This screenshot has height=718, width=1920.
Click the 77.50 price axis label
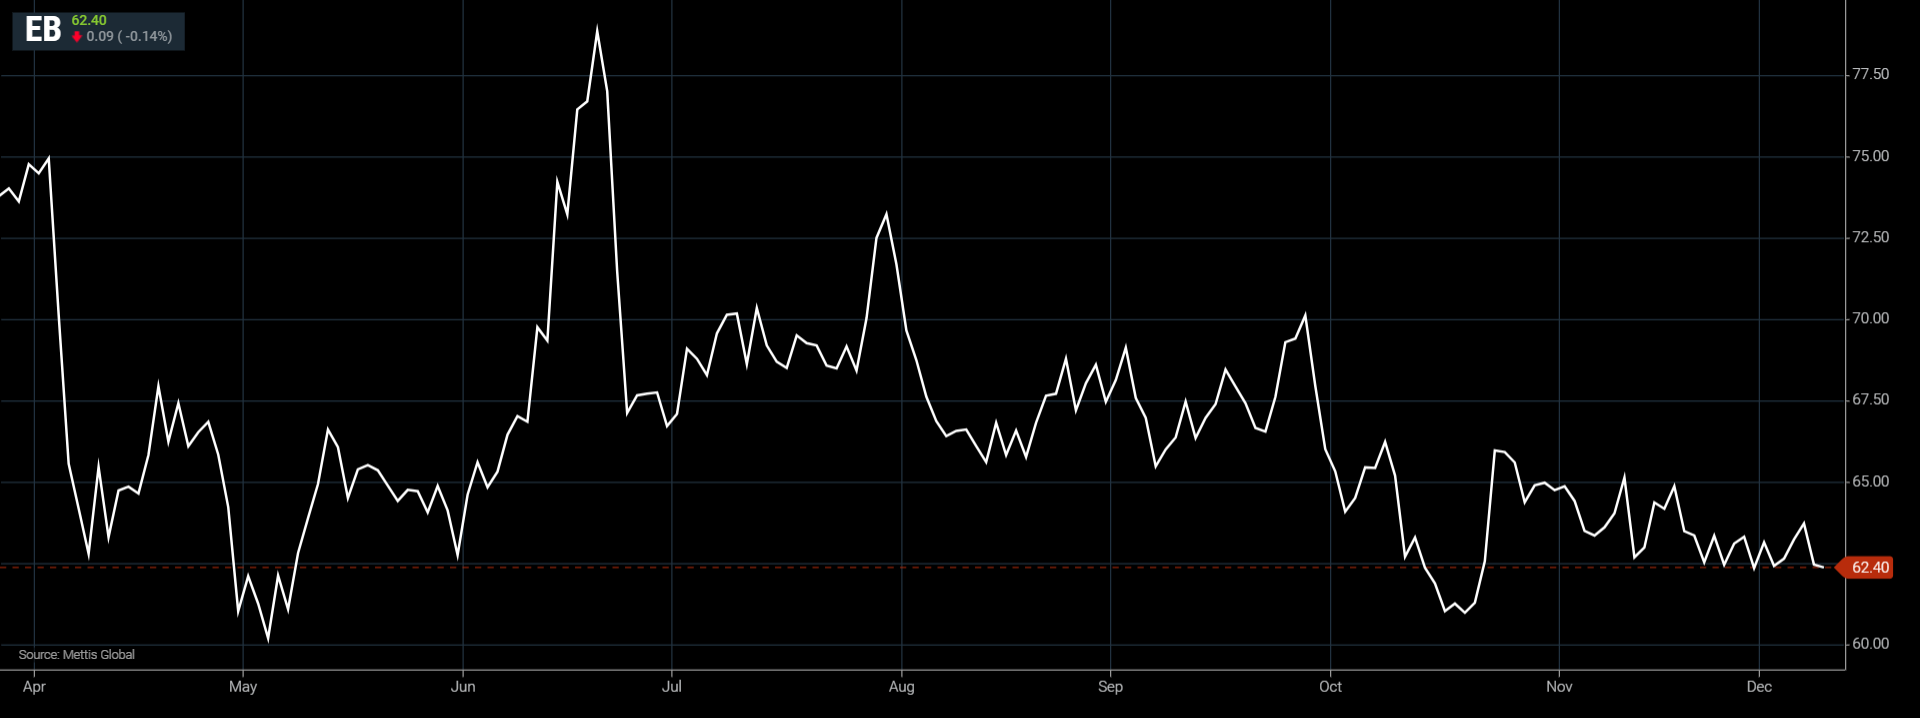pyautogui.click(x=1870, y=74)
